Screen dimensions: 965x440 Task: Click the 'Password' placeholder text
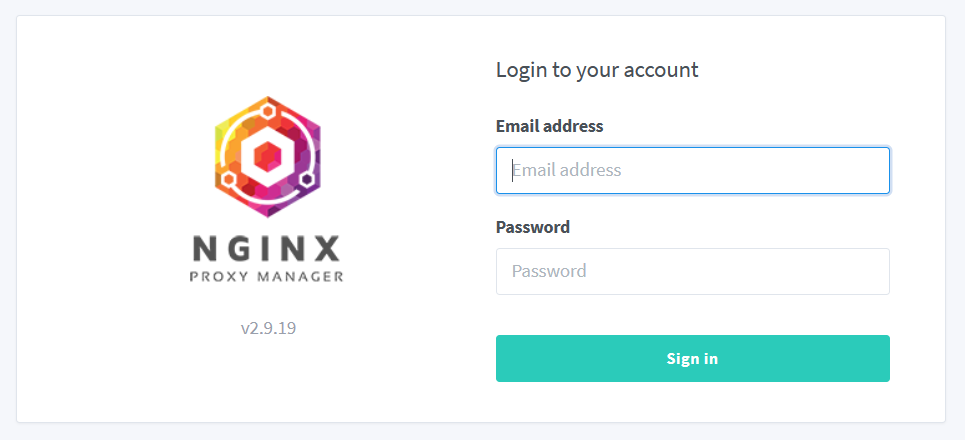(x=549, y=271)
